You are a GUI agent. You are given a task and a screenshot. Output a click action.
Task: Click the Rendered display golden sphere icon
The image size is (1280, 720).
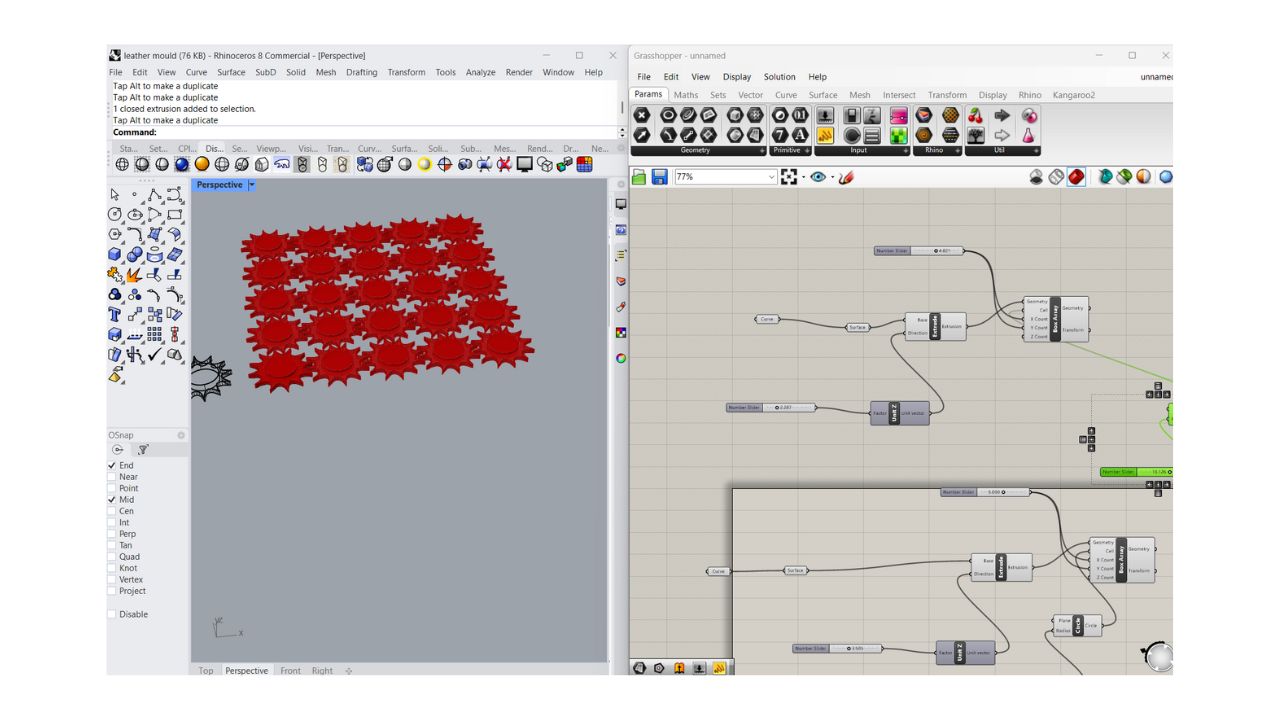pos(202,165)
